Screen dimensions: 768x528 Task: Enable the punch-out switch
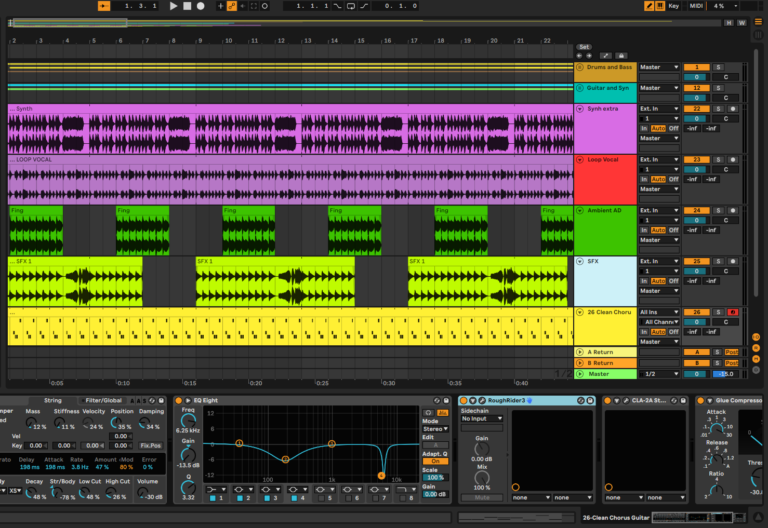[x=364, y=6]
